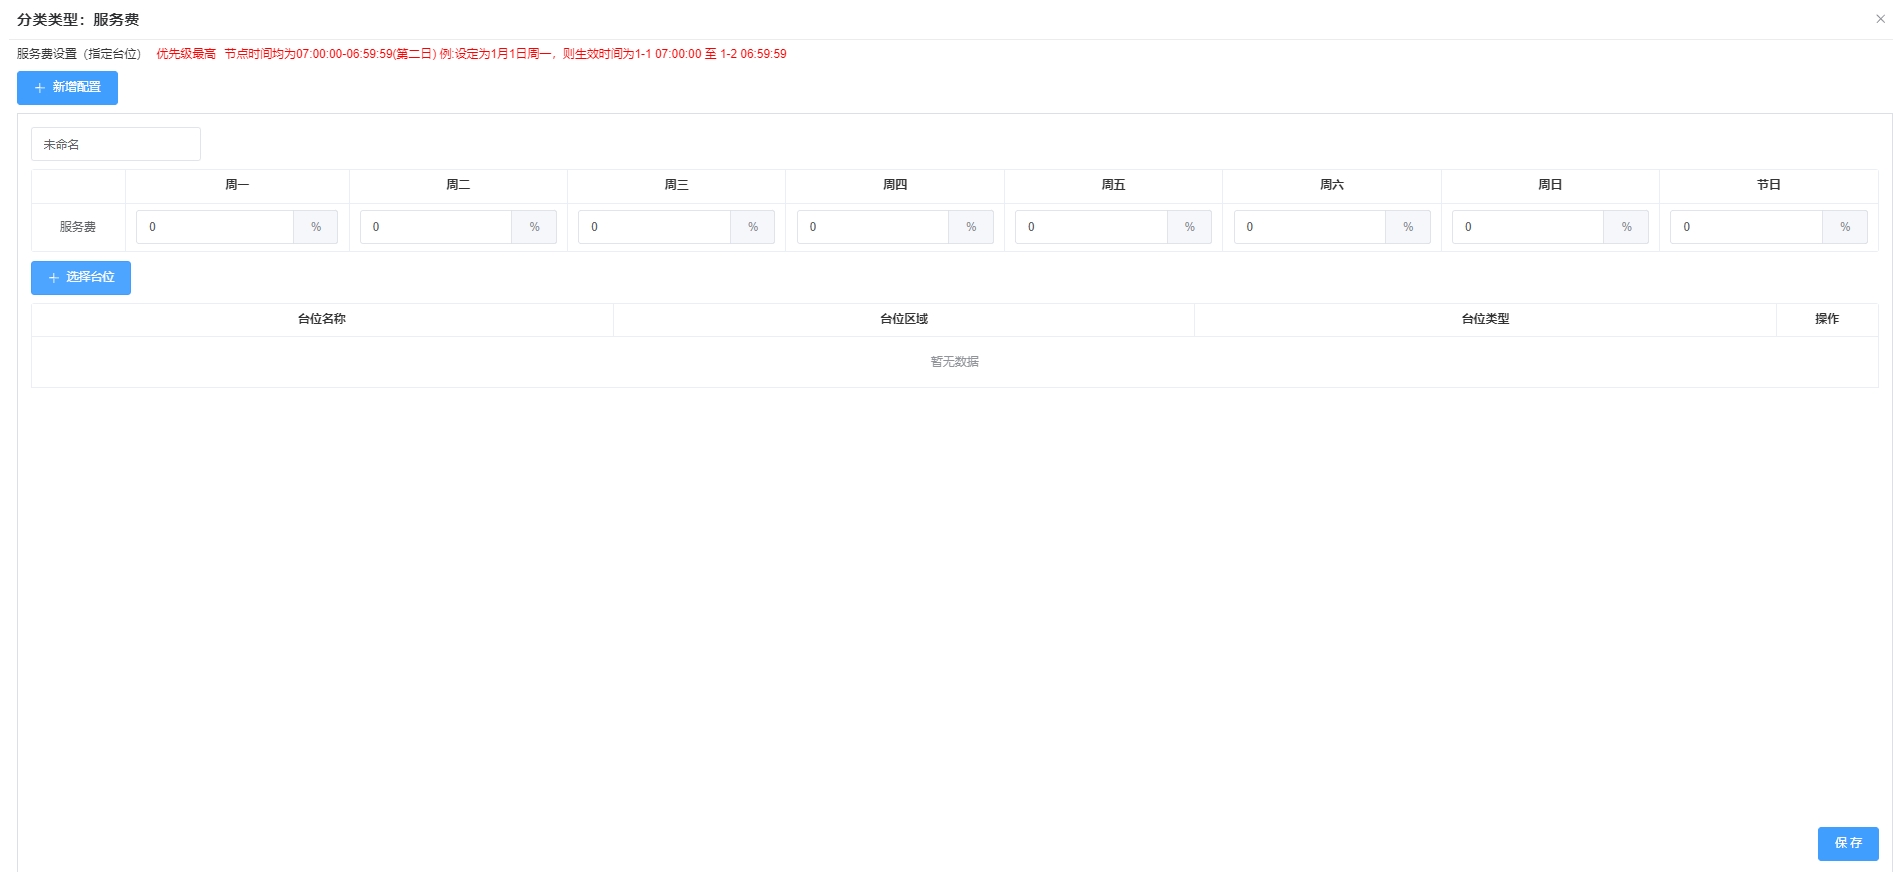The height and width of the screenshot is (872, 1893).
Task: Click the 周五 service fee input
Action: point(1091,227)
